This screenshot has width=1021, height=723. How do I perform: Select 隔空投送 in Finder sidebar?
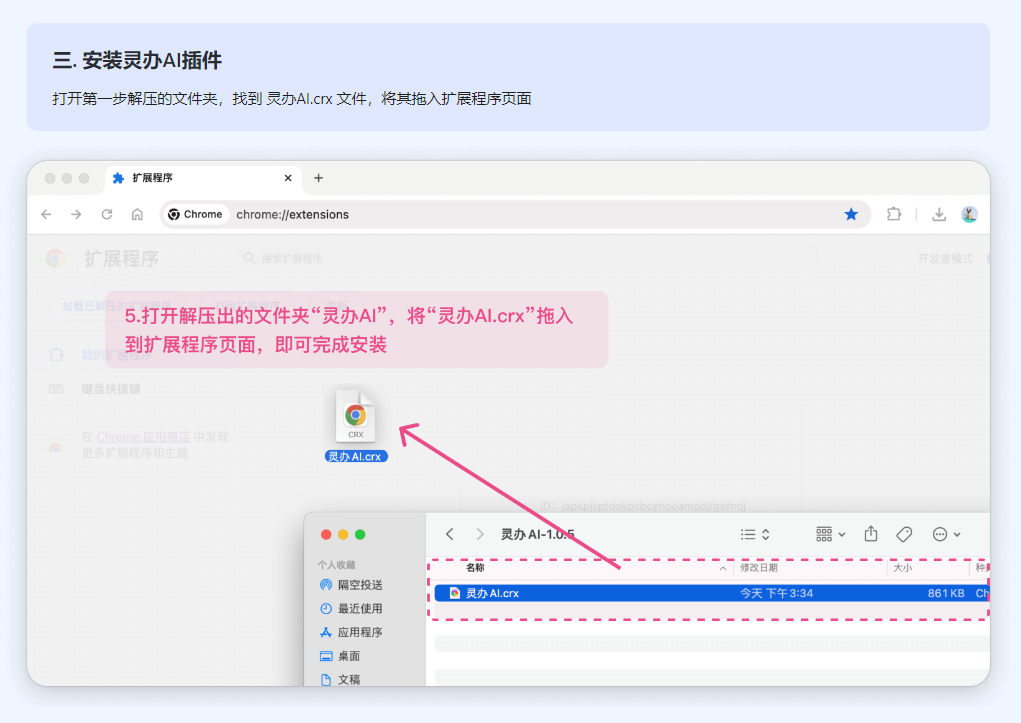click(359, 585)
